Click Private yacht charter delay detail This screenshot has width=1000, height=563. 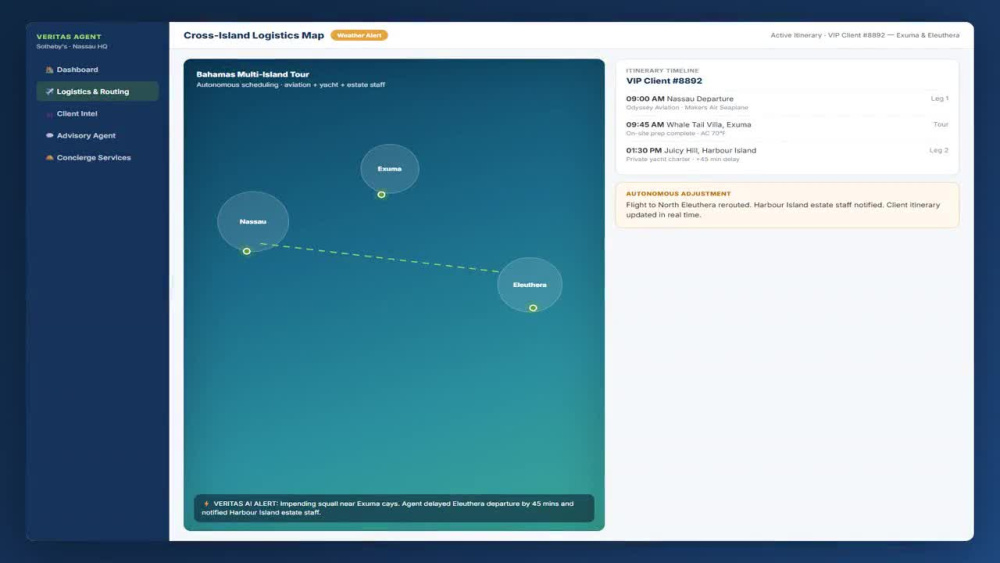(x=682, y=159)
